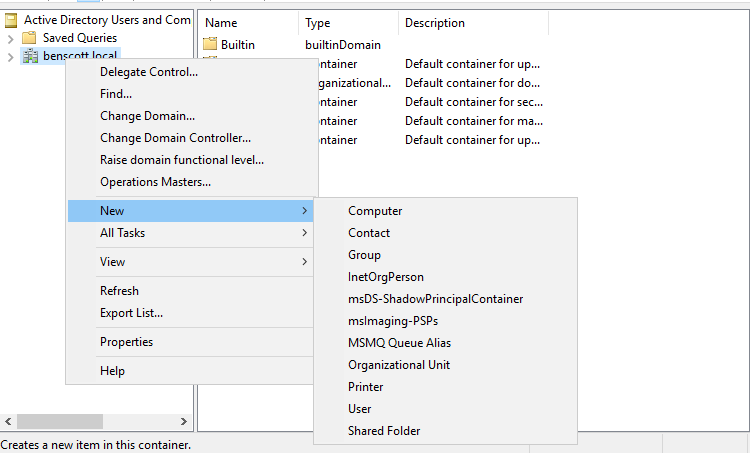This screenshot has width=750, height=453.
Task: Choose Export List from the menu
Action: coord(190,313)
